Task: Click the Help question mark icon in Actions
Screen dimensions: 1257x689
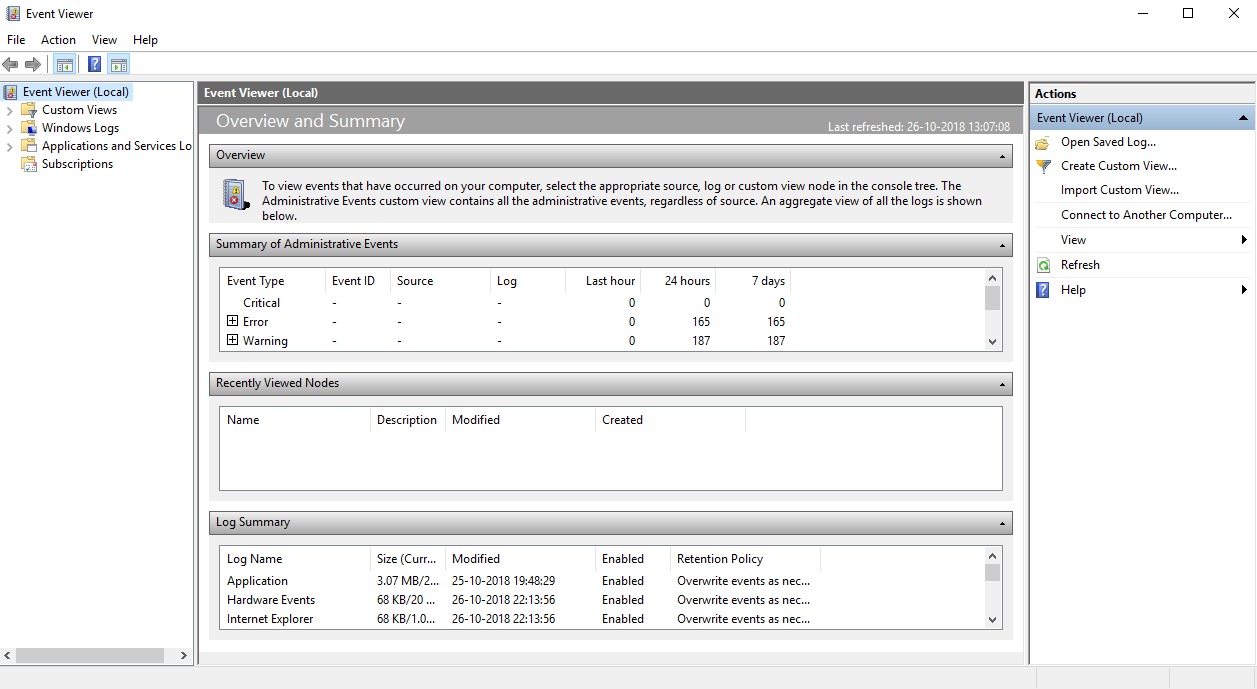Action: tap(1043, 290)
